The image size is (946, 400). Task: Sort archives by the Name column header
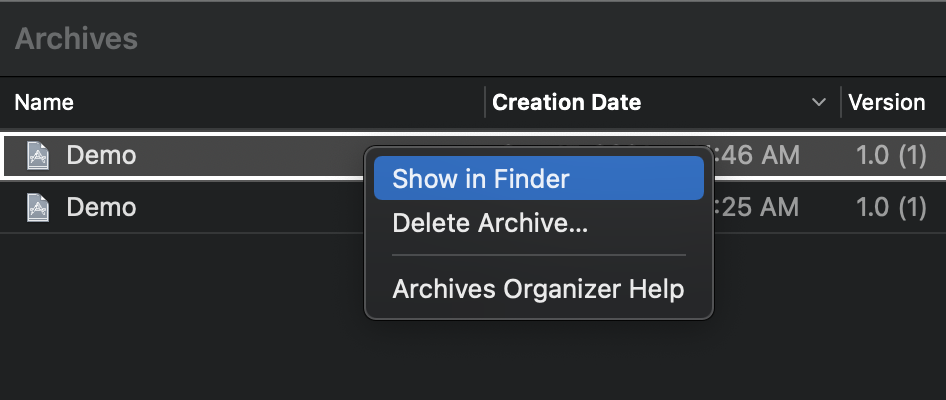point(44,102)
